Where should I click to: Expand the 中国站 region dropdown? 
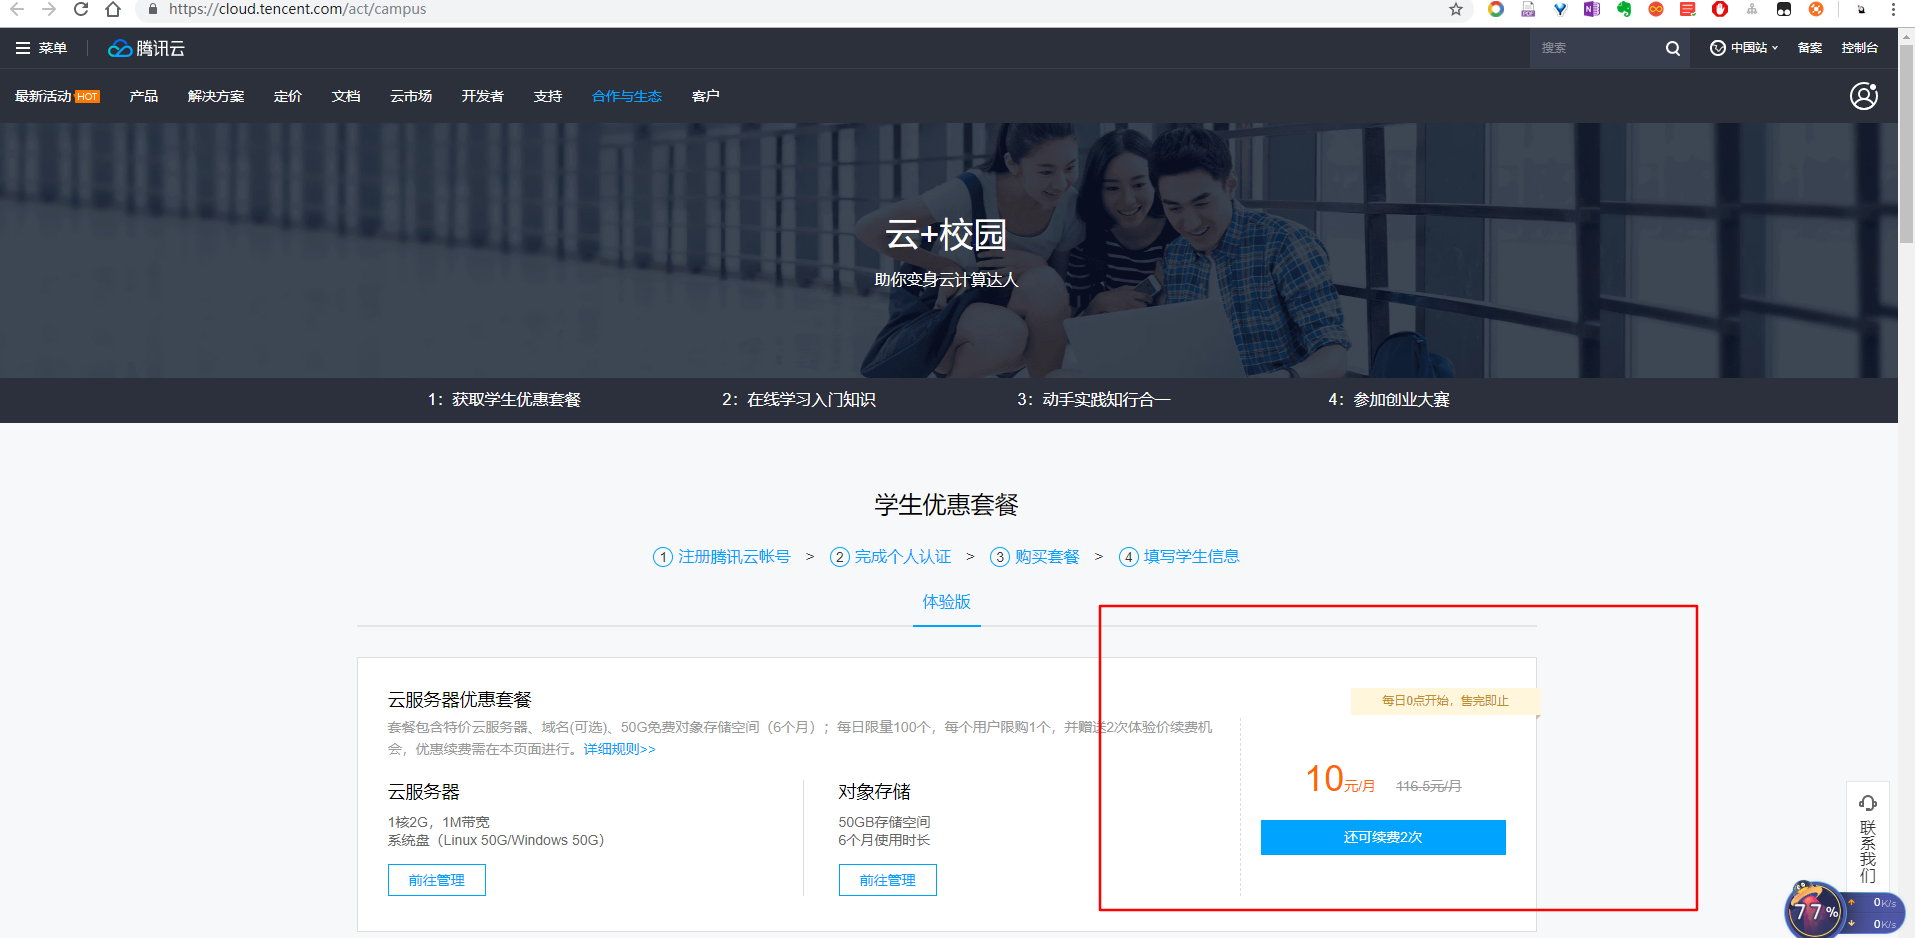point(1744,48)
